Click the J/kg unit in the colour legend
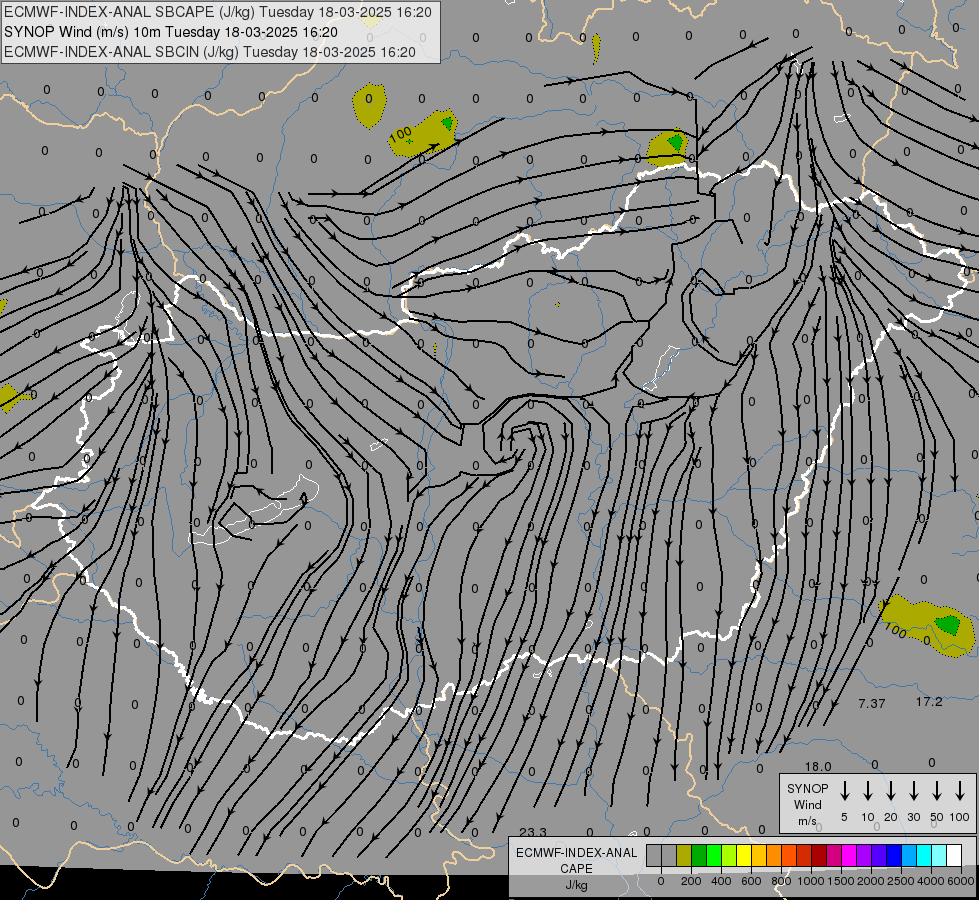Image resolution: width=979 pixels, height=900 pixels. point(576,885)
